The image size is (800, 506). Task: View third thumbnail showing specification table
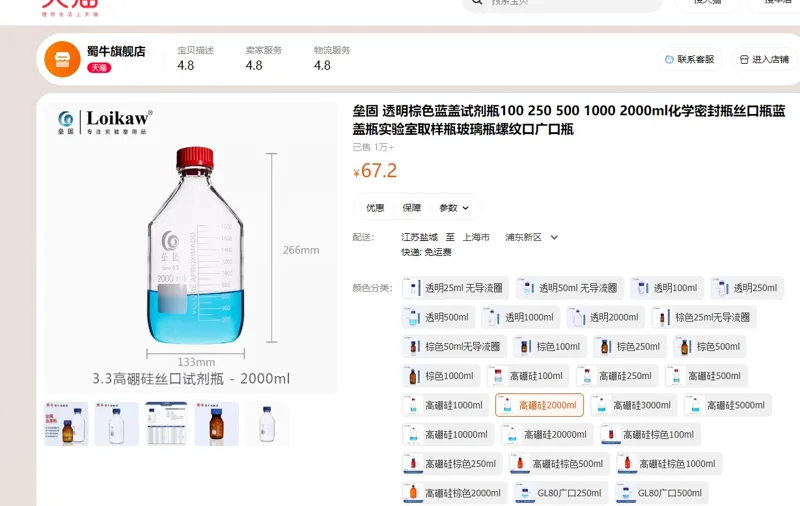(x=166, y=424)
